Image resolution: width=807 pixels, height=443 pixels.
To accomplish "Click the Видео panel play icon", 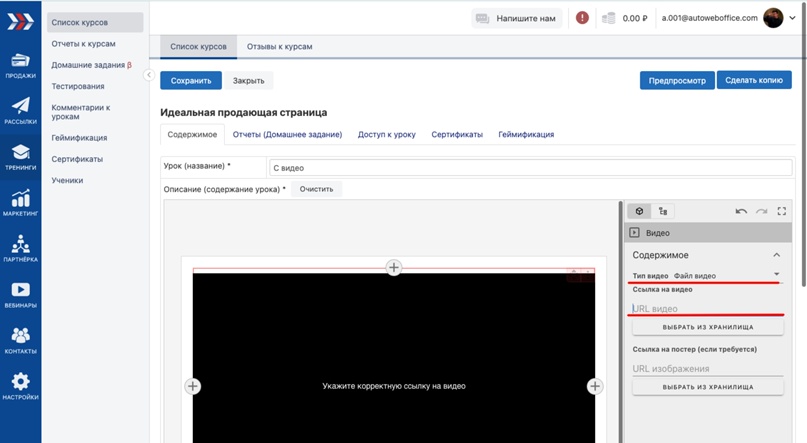I will pos(635,233).
